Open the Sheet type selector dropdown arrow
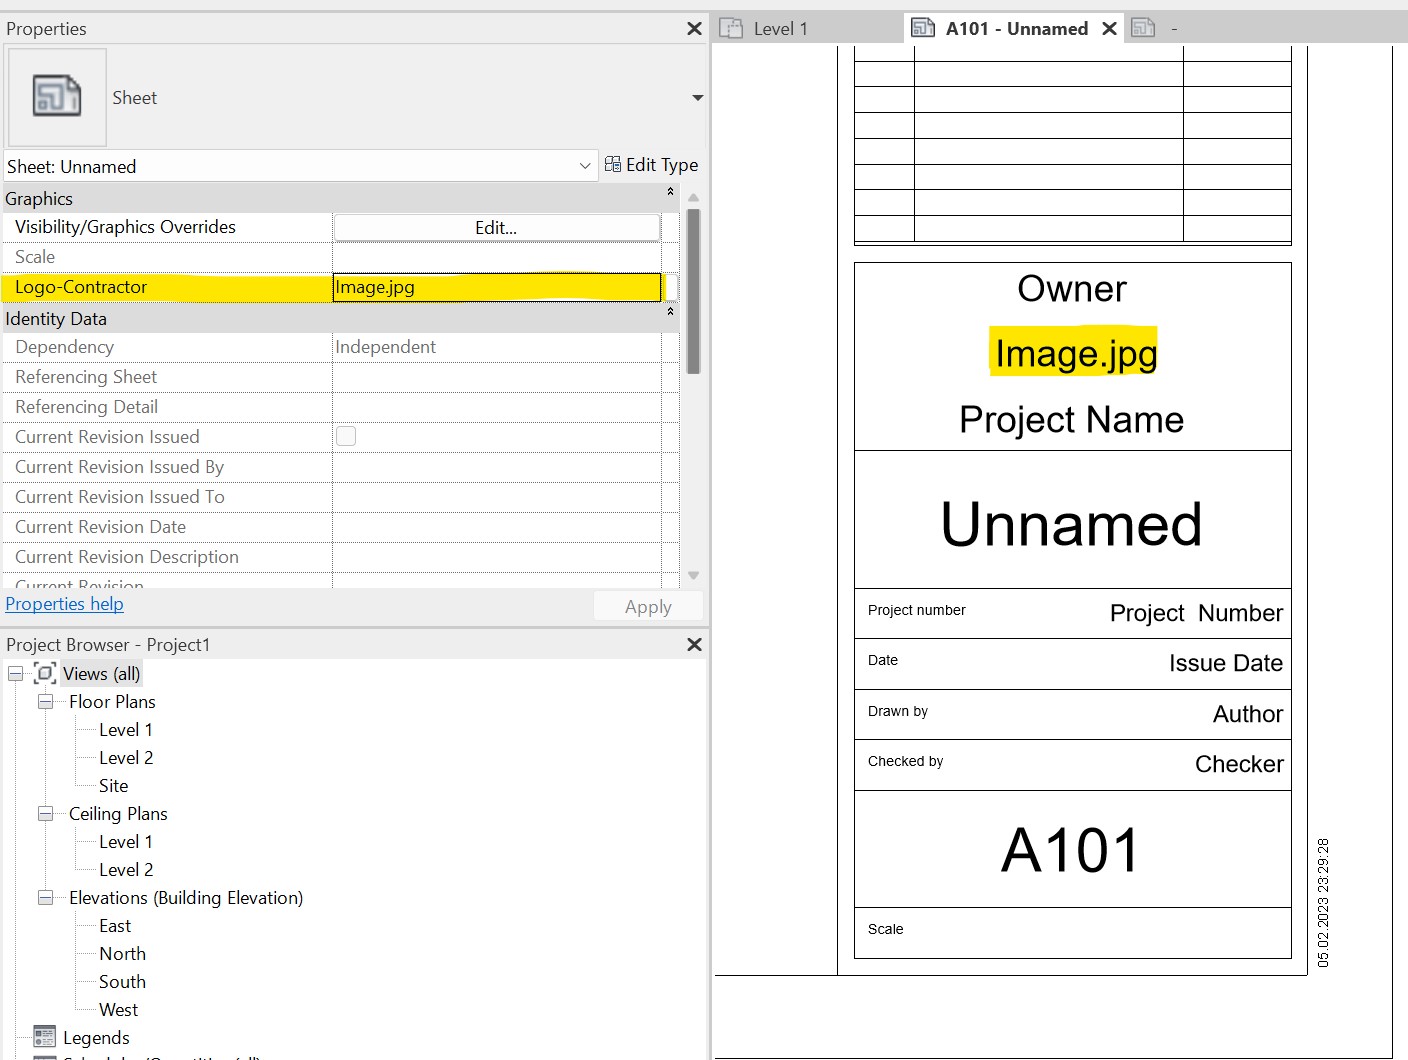The image size is (1408, 1060). point(697,98)
